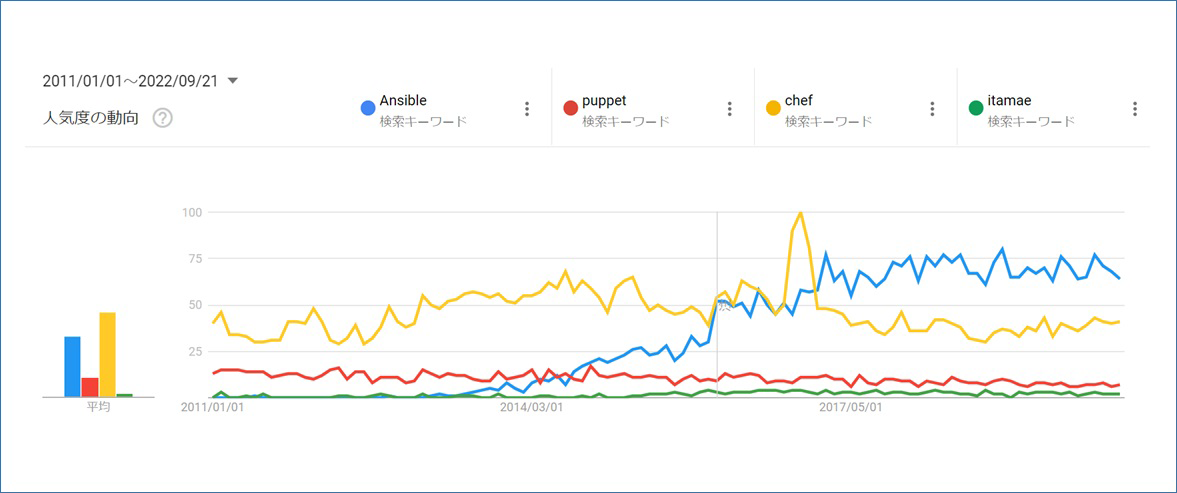This screenshot has height=493, width=1177.
Task: Open the chef three-dot options menu
Action: click(932, 109)
